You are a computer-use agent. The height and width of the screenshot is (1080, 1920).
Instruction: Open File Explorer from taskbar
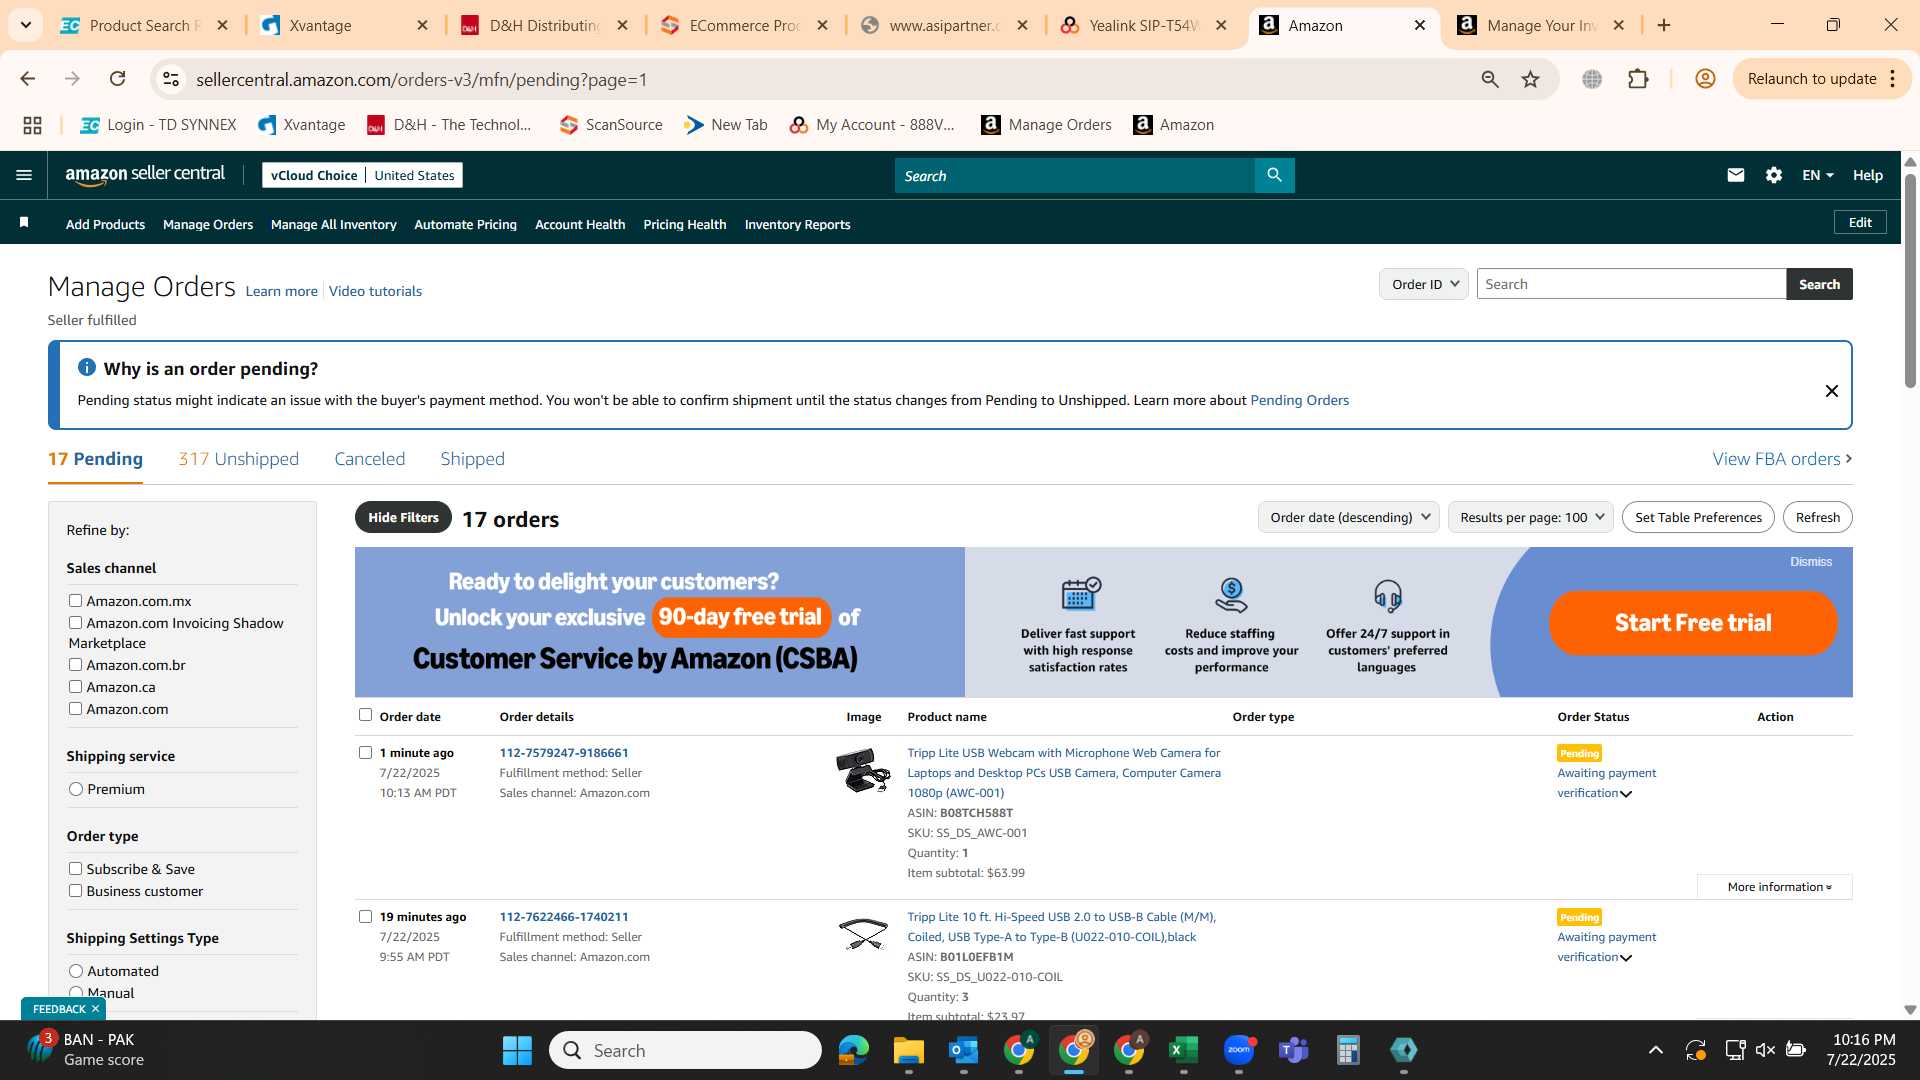click(909, 1050)
